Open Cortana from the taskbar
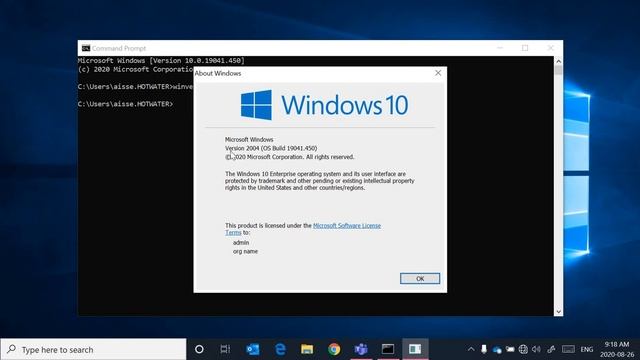 click(199, 349)
